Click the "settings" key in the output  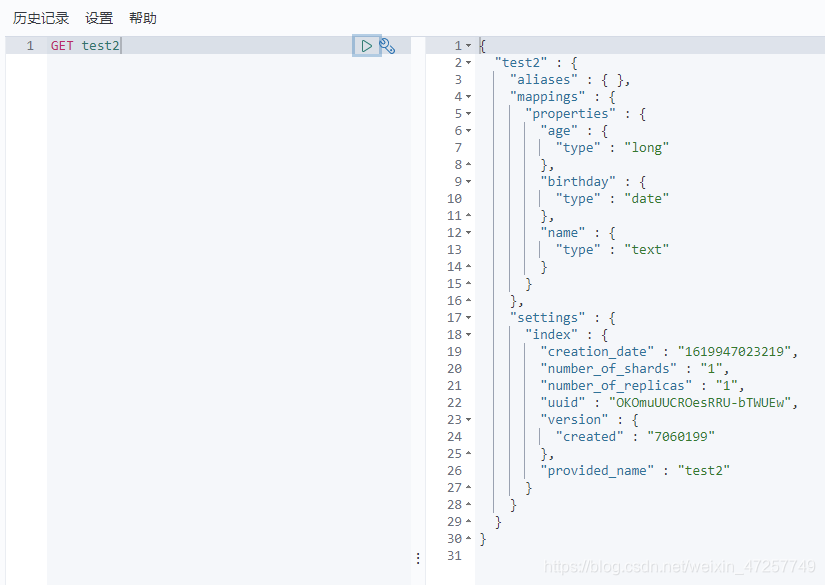(x=547, y=318)
